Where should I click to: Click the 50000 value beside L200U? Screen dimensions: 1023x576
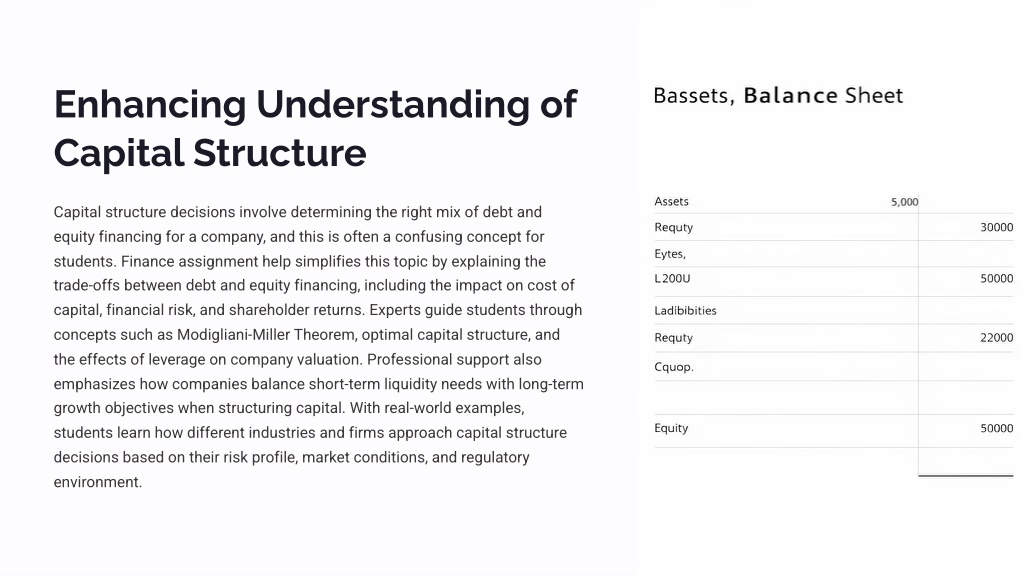[x=996, y=279]
